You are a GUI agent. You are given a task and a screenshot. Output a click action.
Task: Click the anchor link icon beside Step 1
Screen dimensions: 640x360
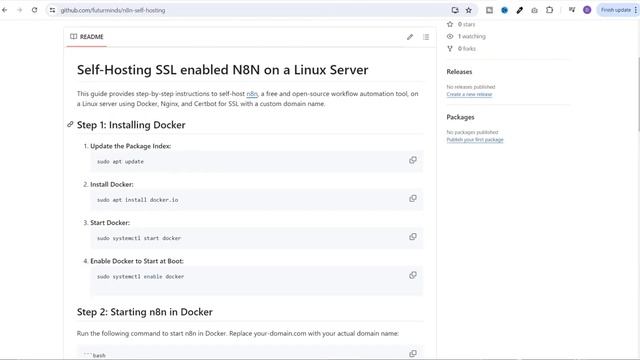[x=70, y=124]
